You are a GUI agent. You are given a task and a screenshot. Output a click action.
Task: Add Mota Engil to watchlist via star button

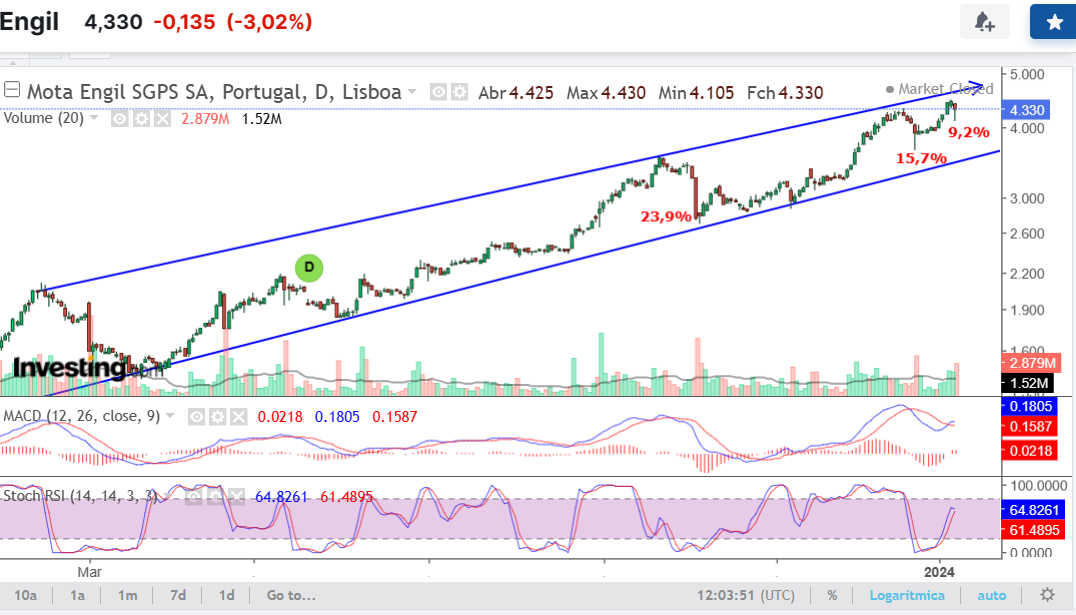click(x=1054, y=22)
